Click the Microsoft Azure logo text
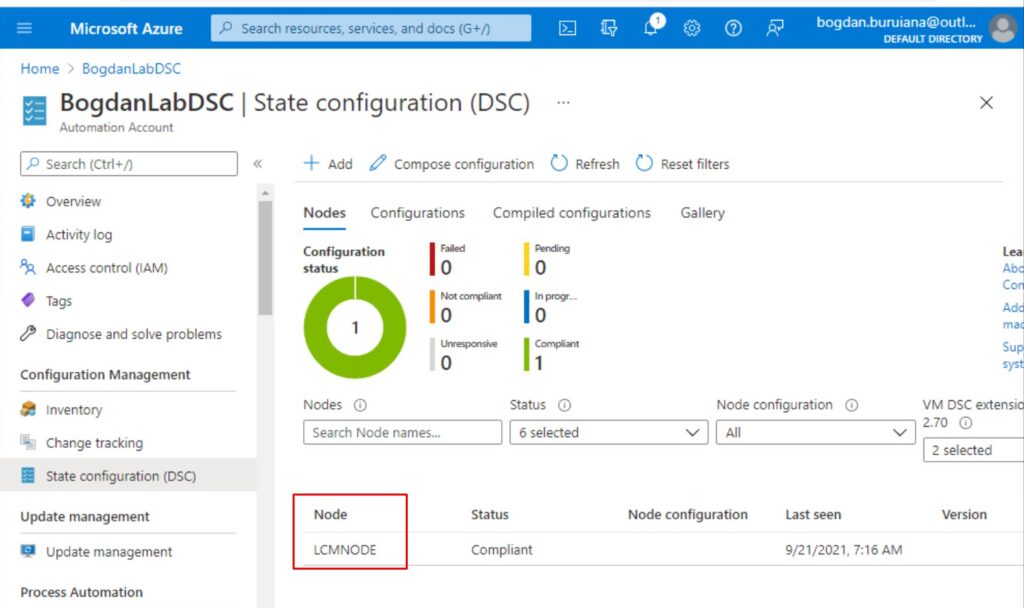The image size is (1024, 608). pos(126,29)
